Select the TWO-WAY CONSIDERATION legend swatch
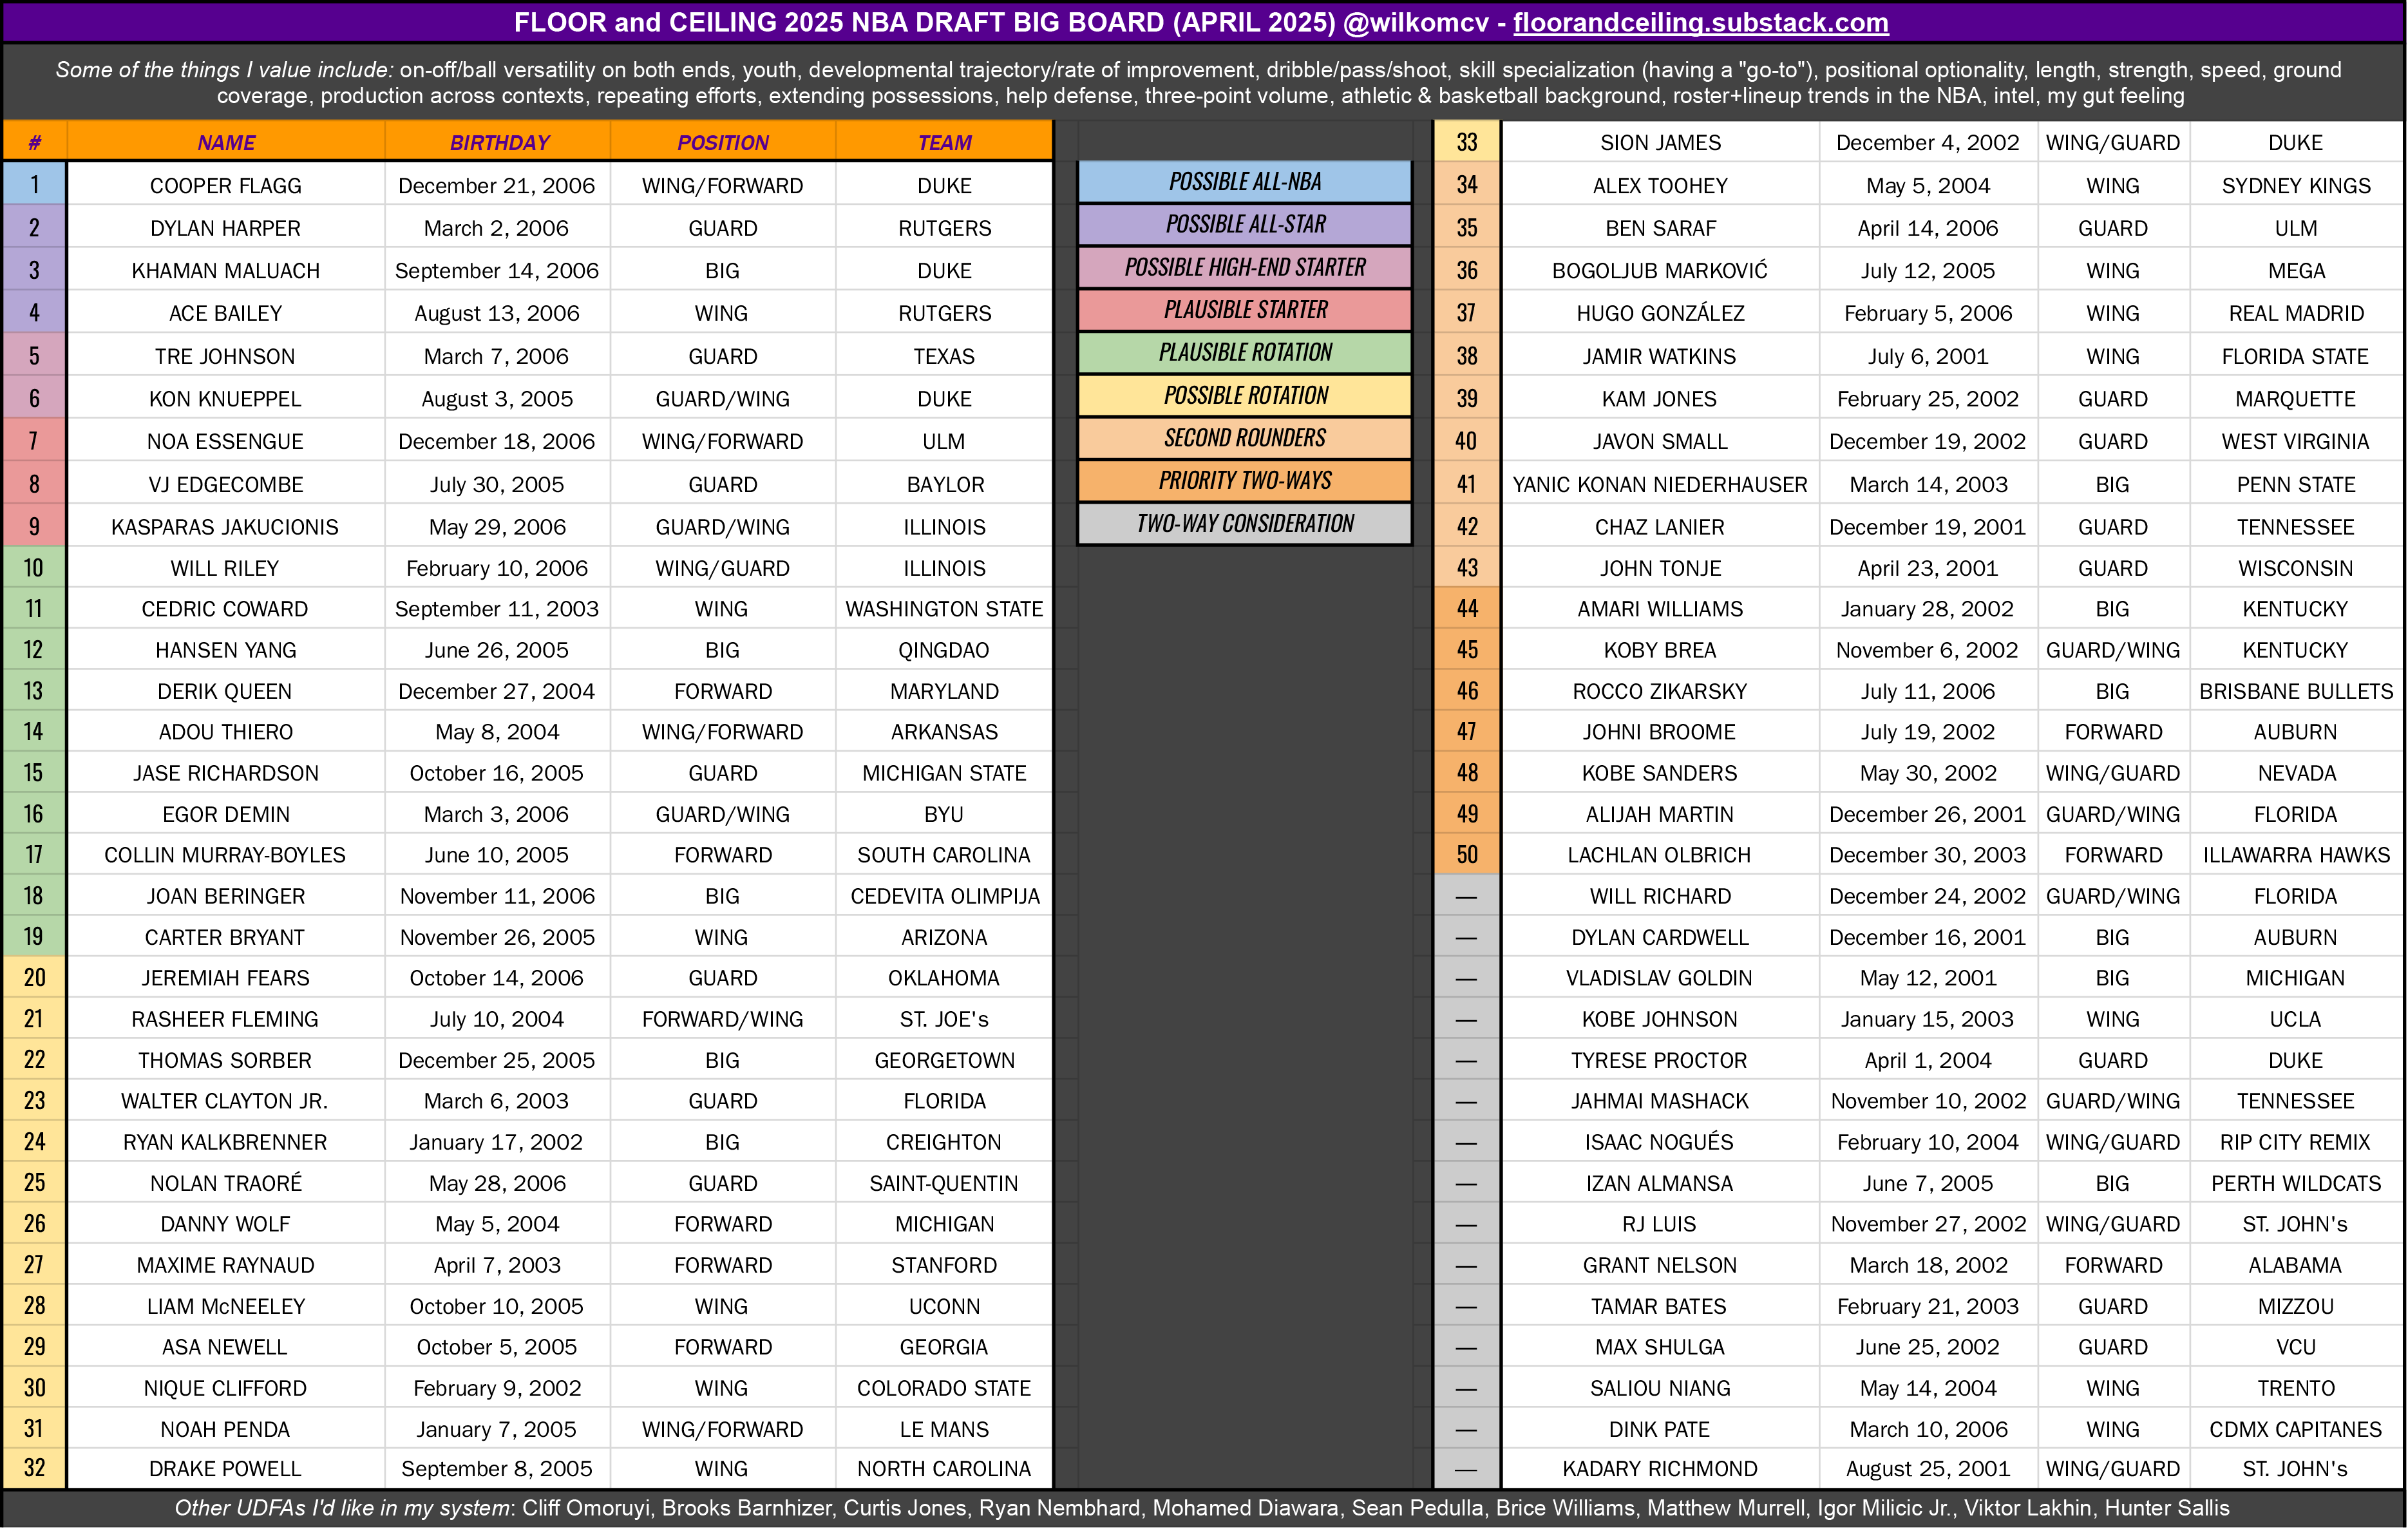The height and width of the screenshot is (1529, 2408). (1245, 523)
